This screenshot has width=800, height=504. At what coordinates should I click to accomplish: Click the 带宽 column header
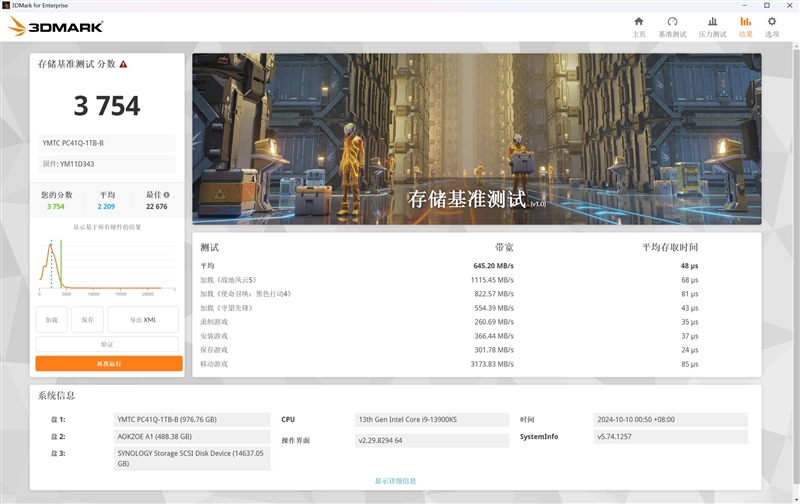pyautogui.click(x=504, y=247)
